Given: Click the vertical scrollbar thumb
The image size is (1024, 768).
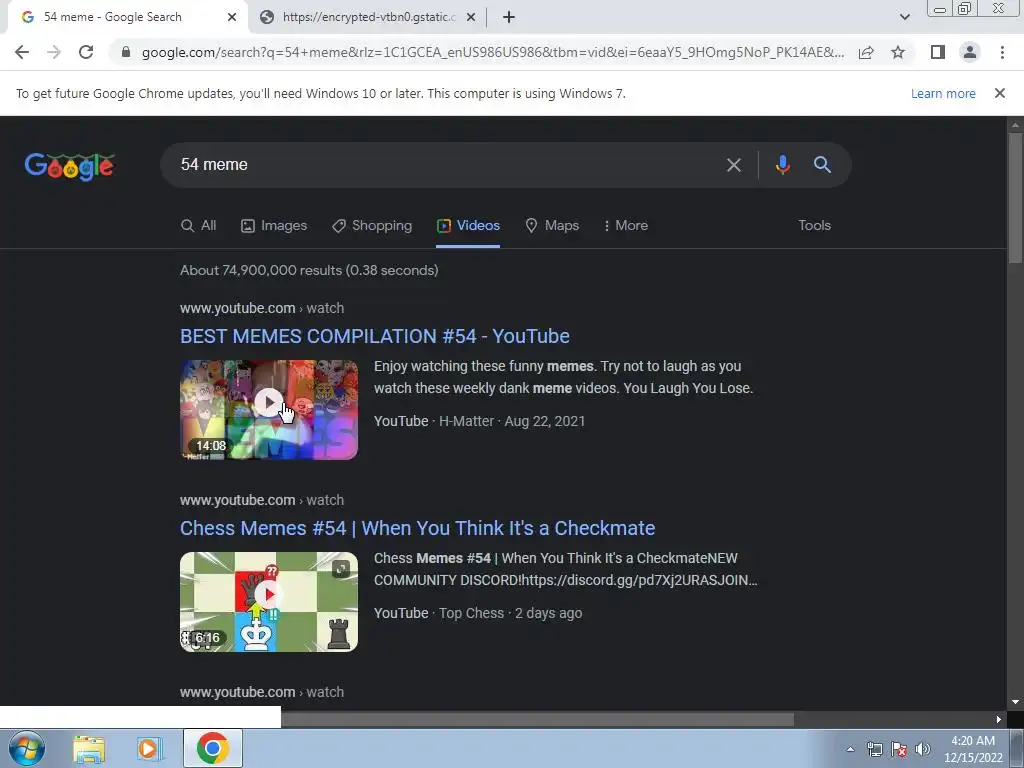Looking at the screenshot, I should 1015,198.
